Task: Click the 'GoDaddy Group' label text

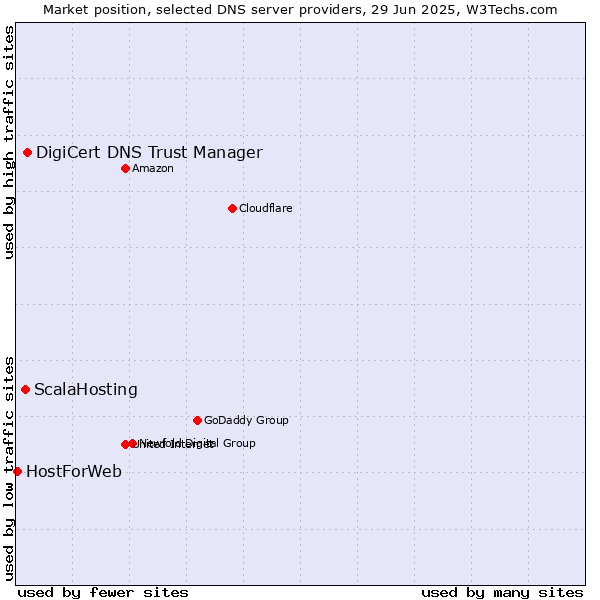Action: click(246, 420)
